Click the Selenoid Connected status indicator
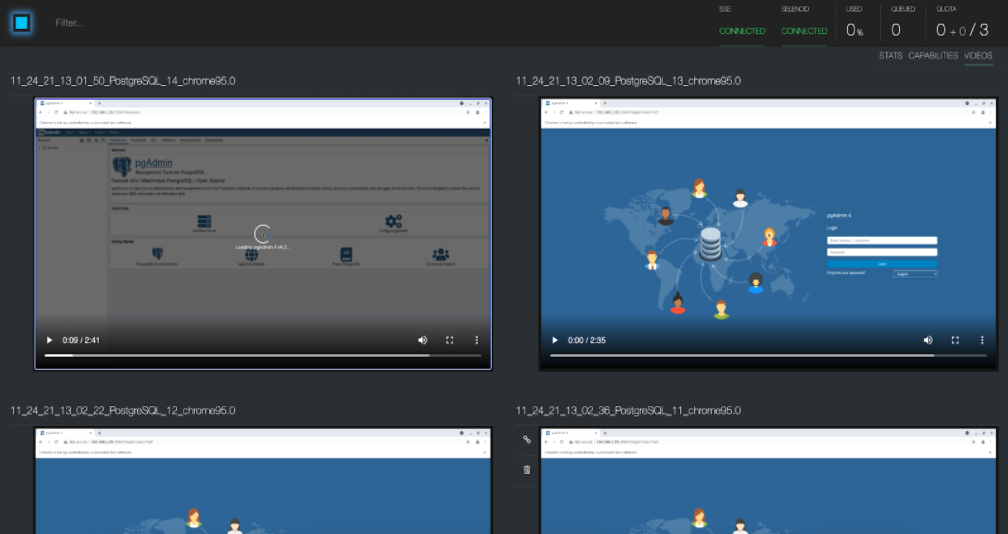Viewport: 1008px width, 534px height. click(804, 31)
